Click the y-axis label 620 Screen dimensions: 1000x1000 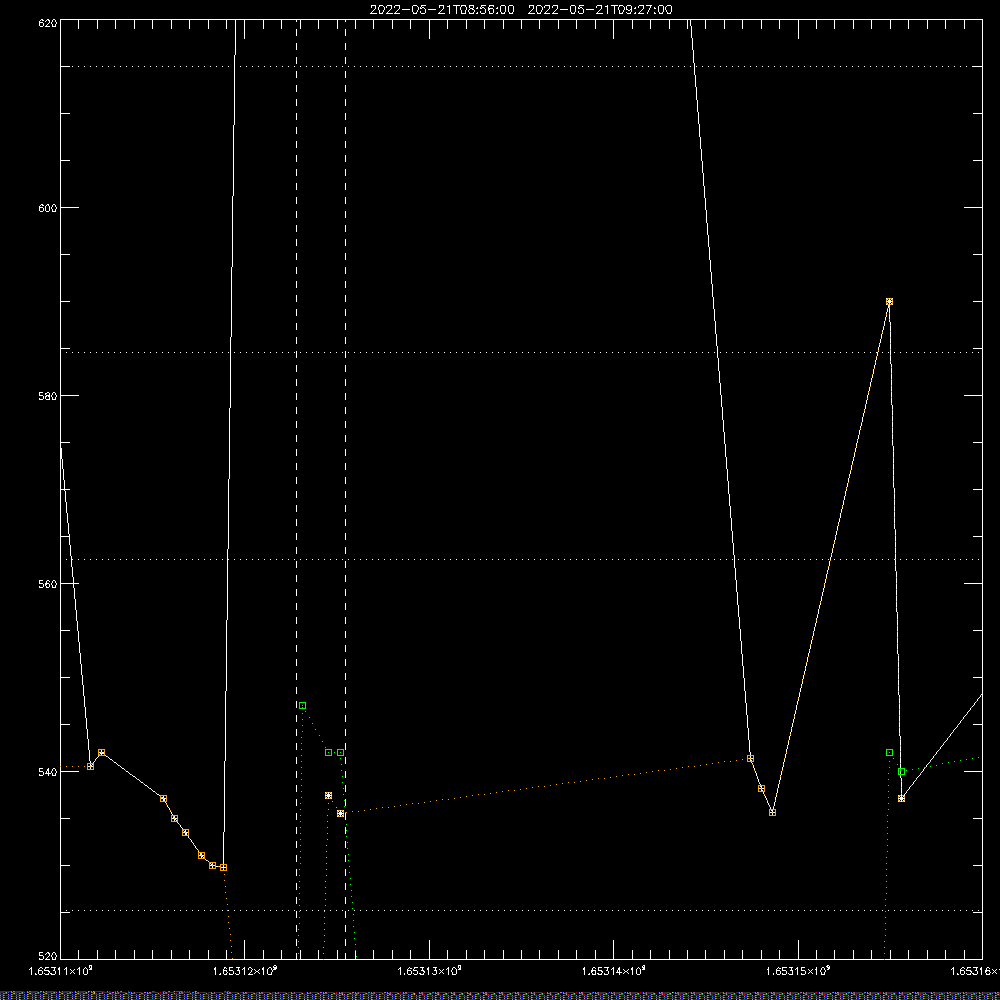pyautogui.click(x=48, y=23)
